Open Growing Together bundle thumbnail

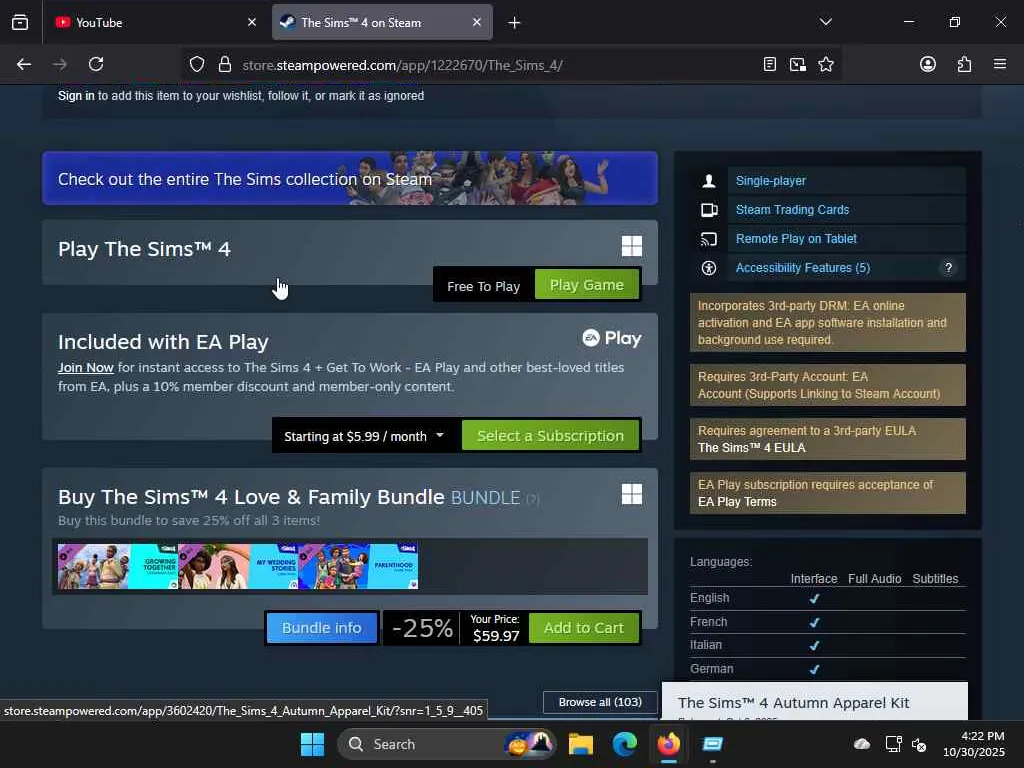[x=118, y=566]
